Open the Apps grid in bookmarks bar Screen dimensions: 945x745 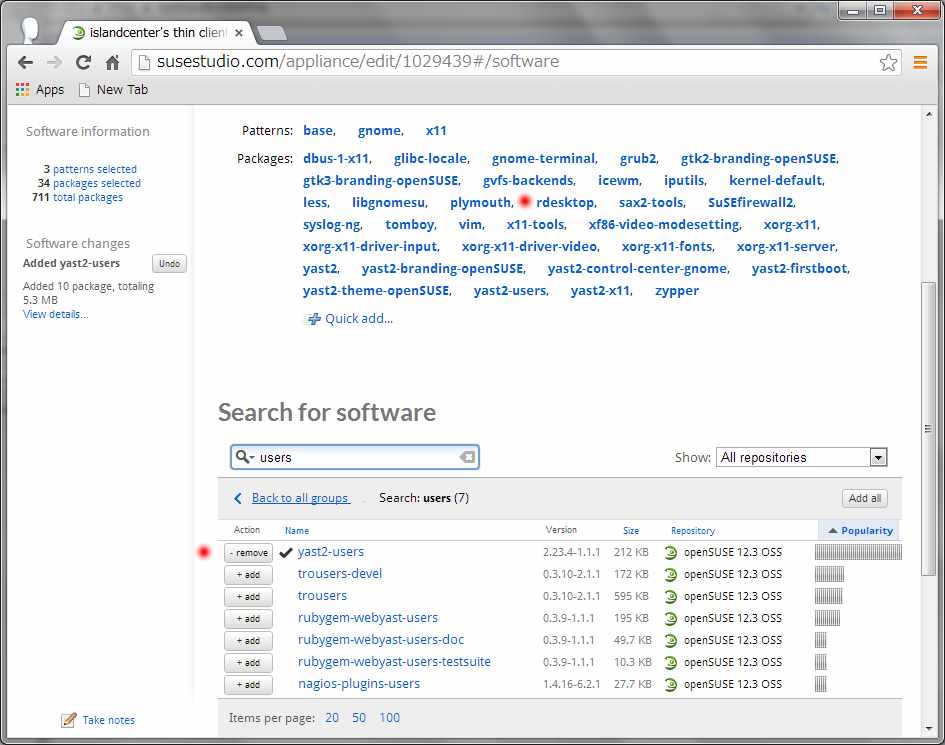point(40,90)
